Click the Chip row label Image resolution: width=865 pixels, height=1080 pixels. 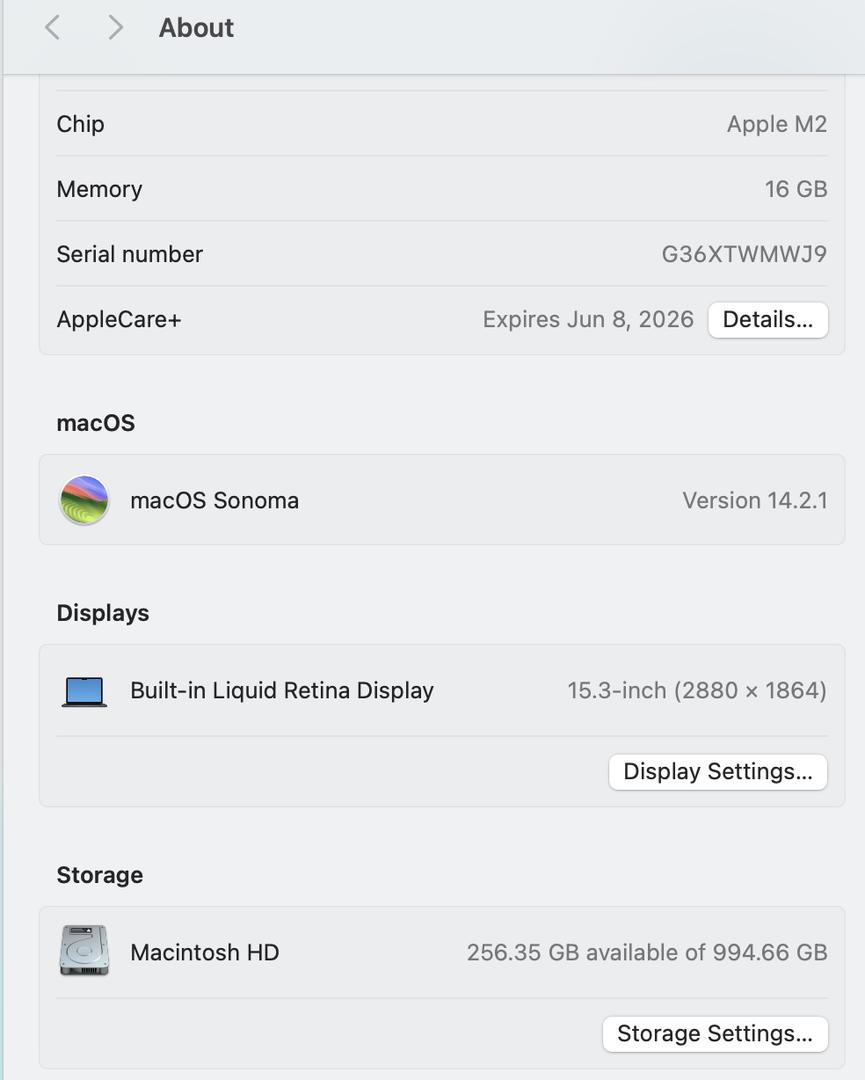(x=80, y=124)
